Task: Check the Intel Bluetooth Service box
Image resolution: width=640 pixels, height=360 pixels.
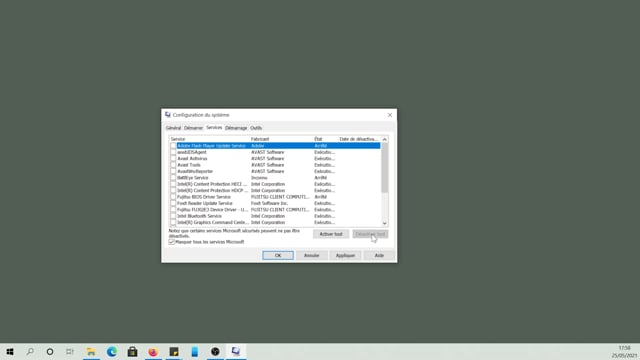Action: coord(173,216)
